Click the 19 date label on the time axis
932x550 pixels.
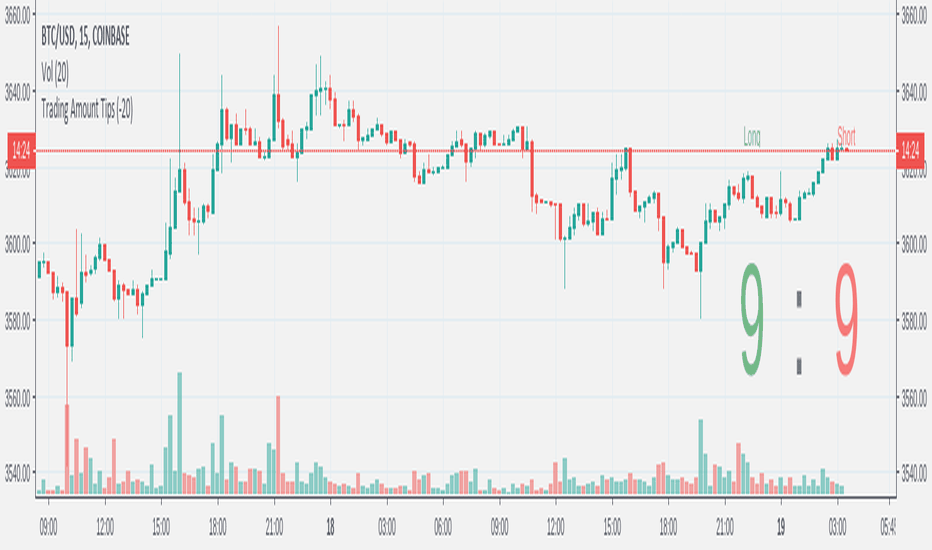point(780,527)
